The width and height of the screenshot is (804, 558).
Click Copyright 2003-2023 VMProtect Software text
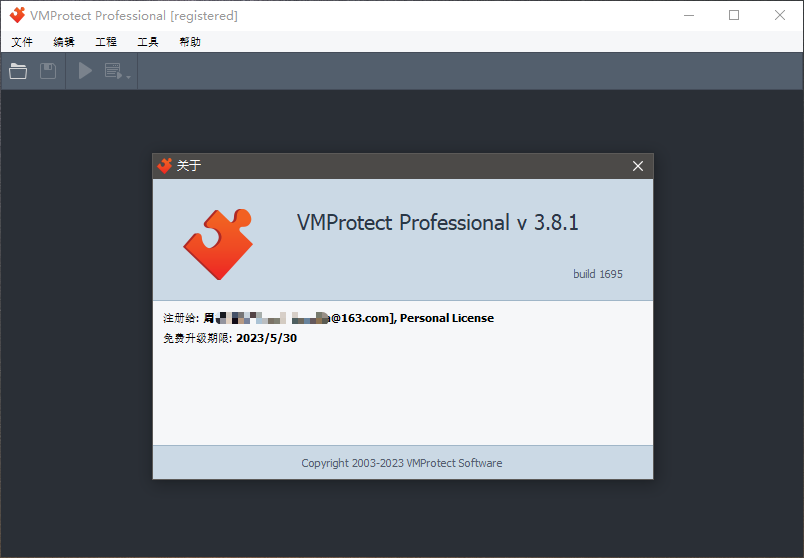(402, 463)
